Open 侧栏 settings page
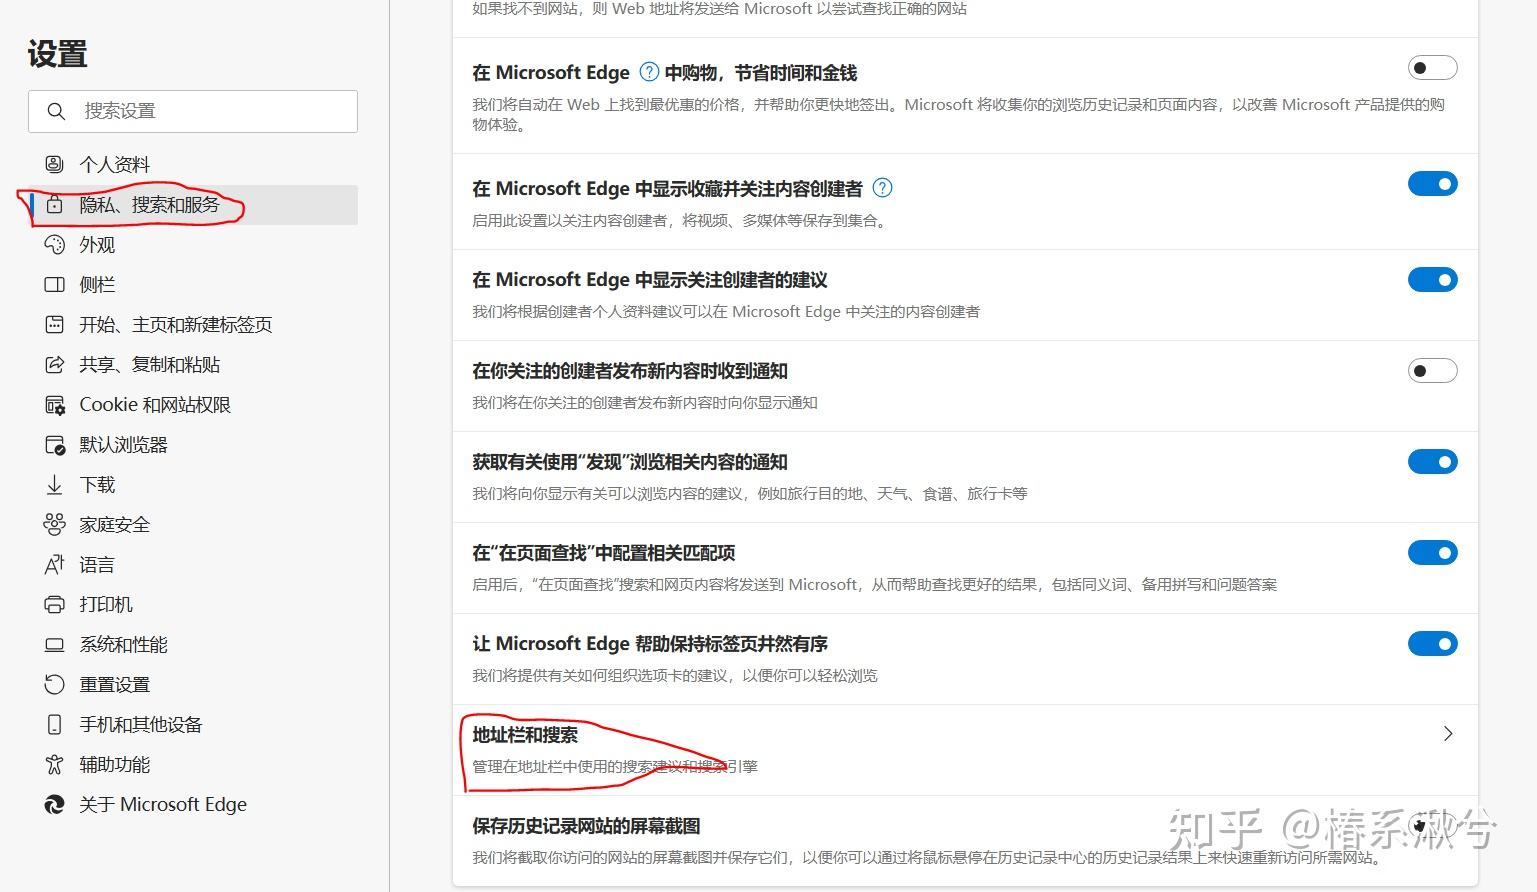This screenshot has width=1537, height=892. (193, 284)
